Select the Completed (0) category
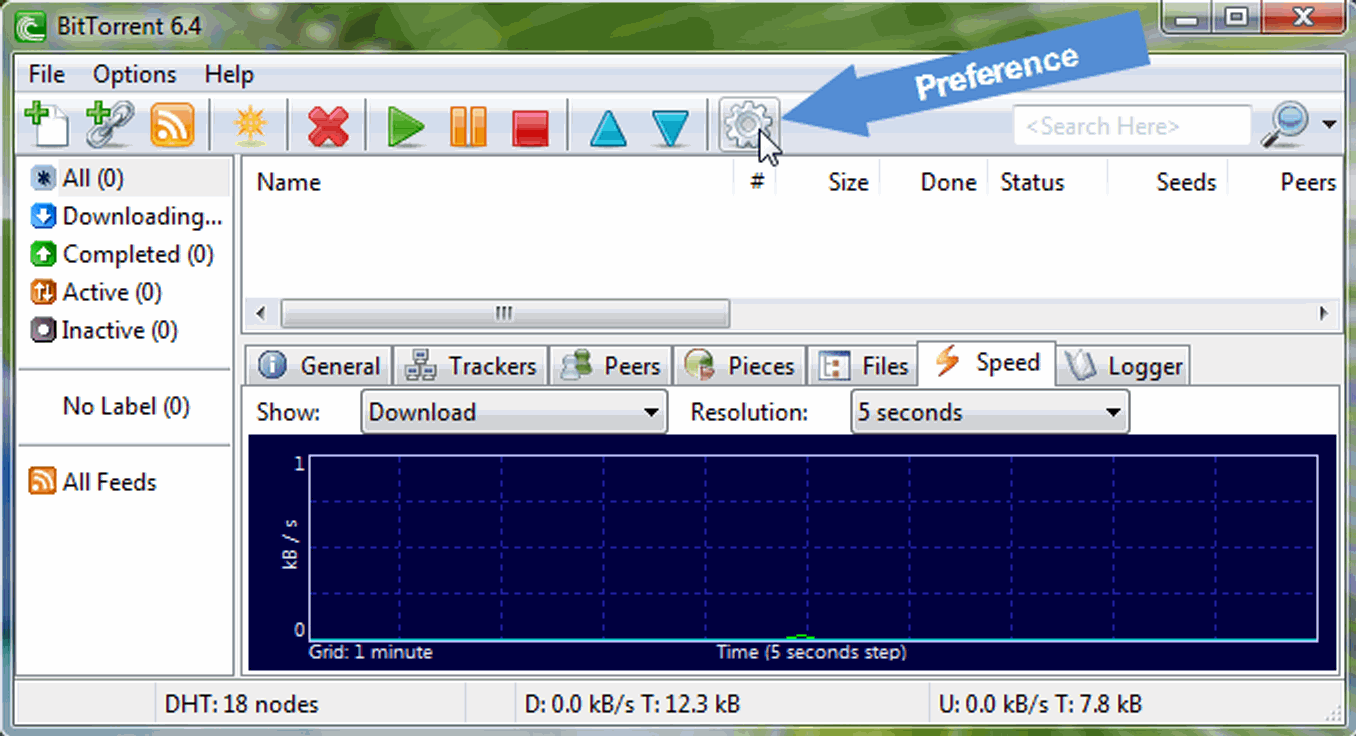 point(125,254)
